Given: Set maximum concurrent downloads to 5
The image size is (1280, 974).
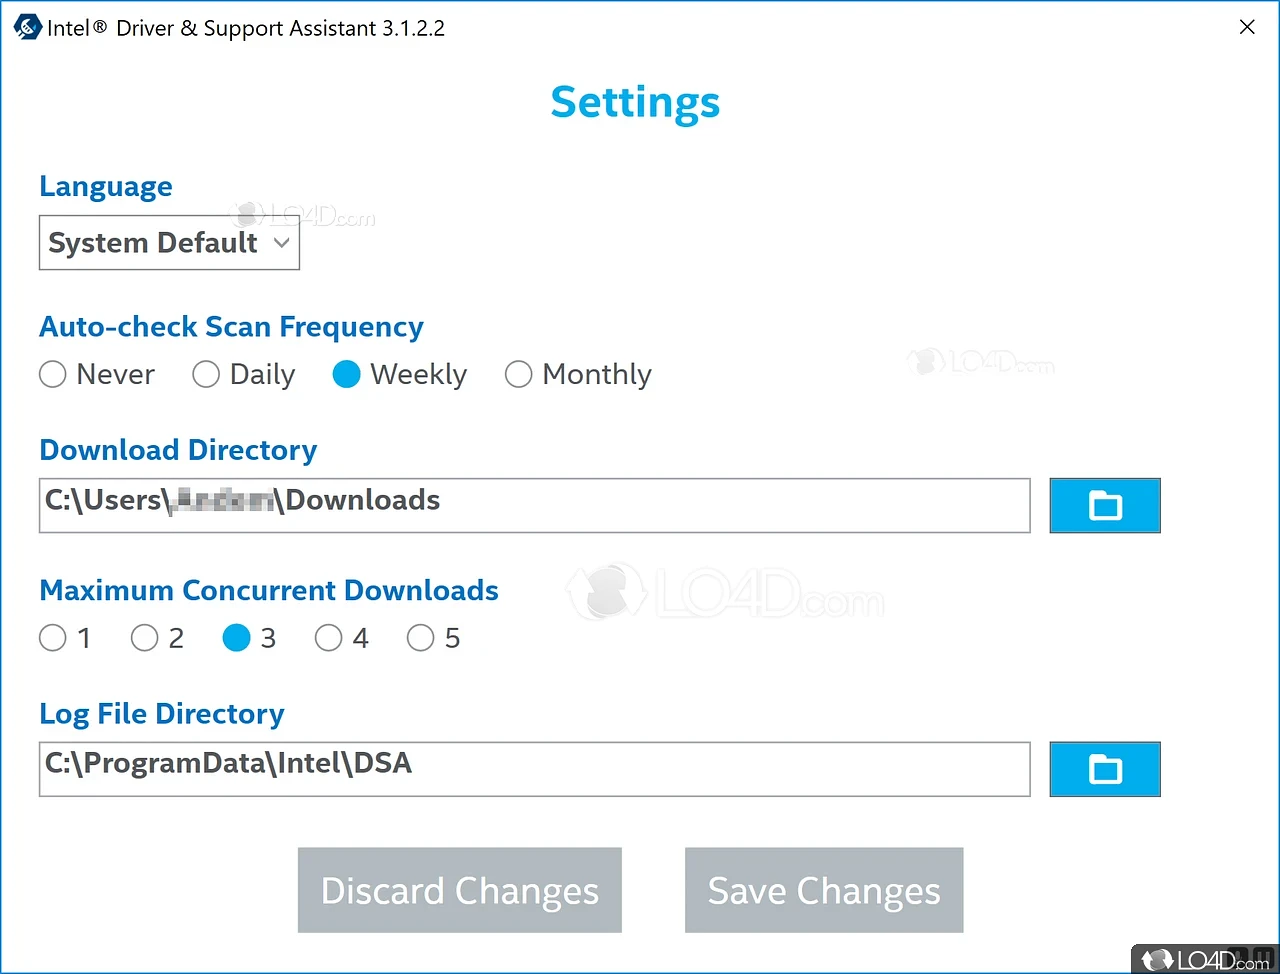Looking at the screenshot, I should (421, 638).
